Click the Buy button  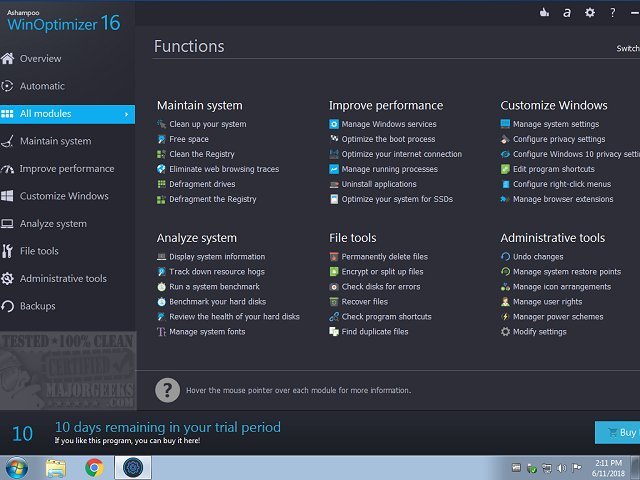click(x=617, y=432)
